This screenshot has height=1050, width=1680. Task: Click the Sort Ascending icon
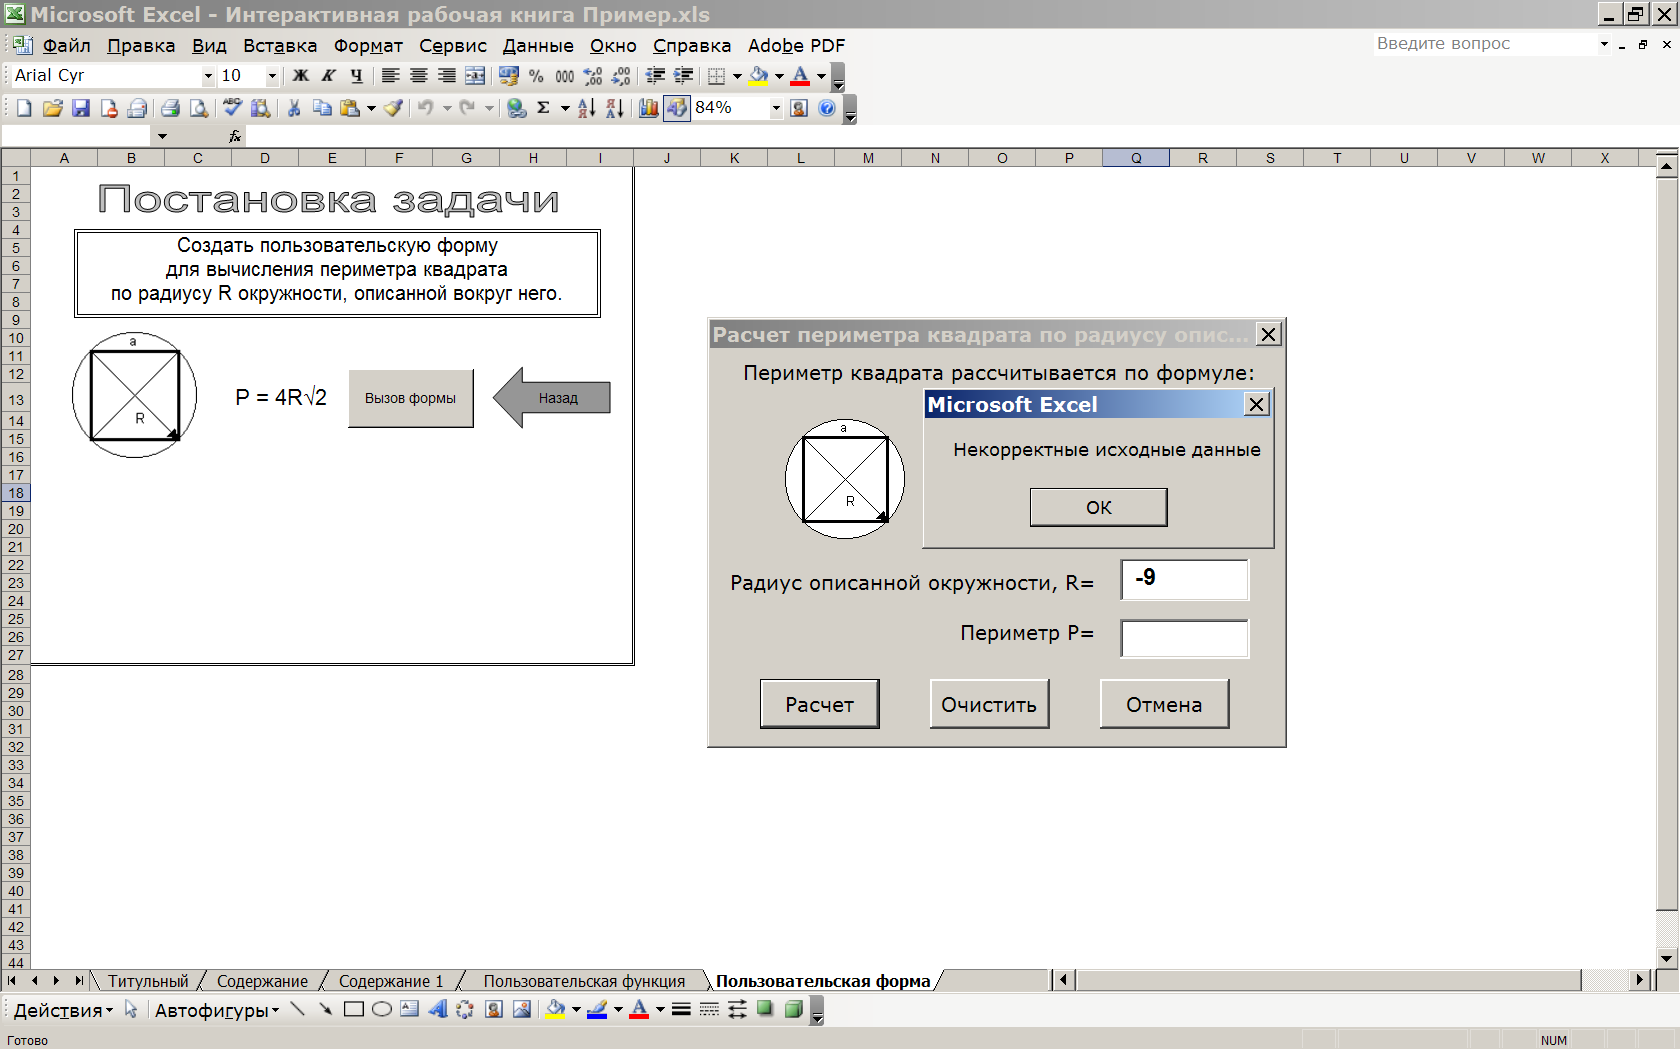coord(587,108)
